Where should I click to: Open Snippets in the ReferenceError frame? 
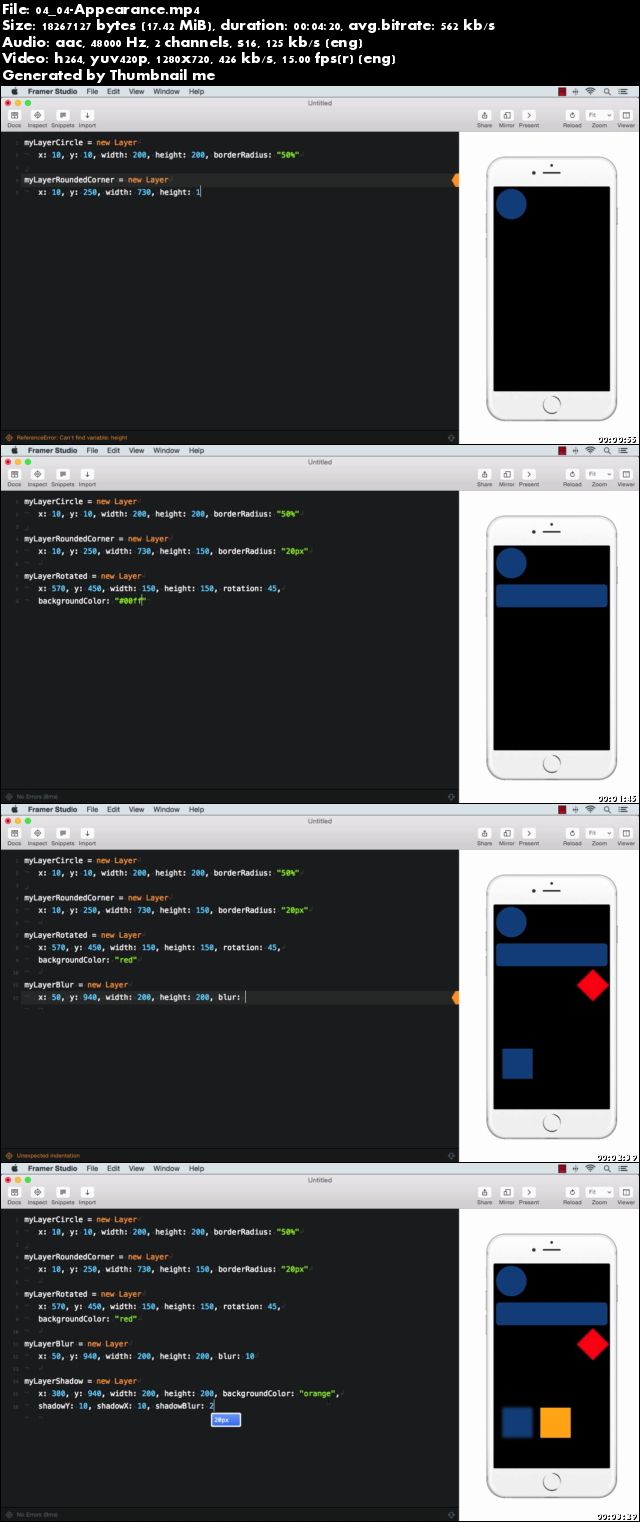click(63, 118)
